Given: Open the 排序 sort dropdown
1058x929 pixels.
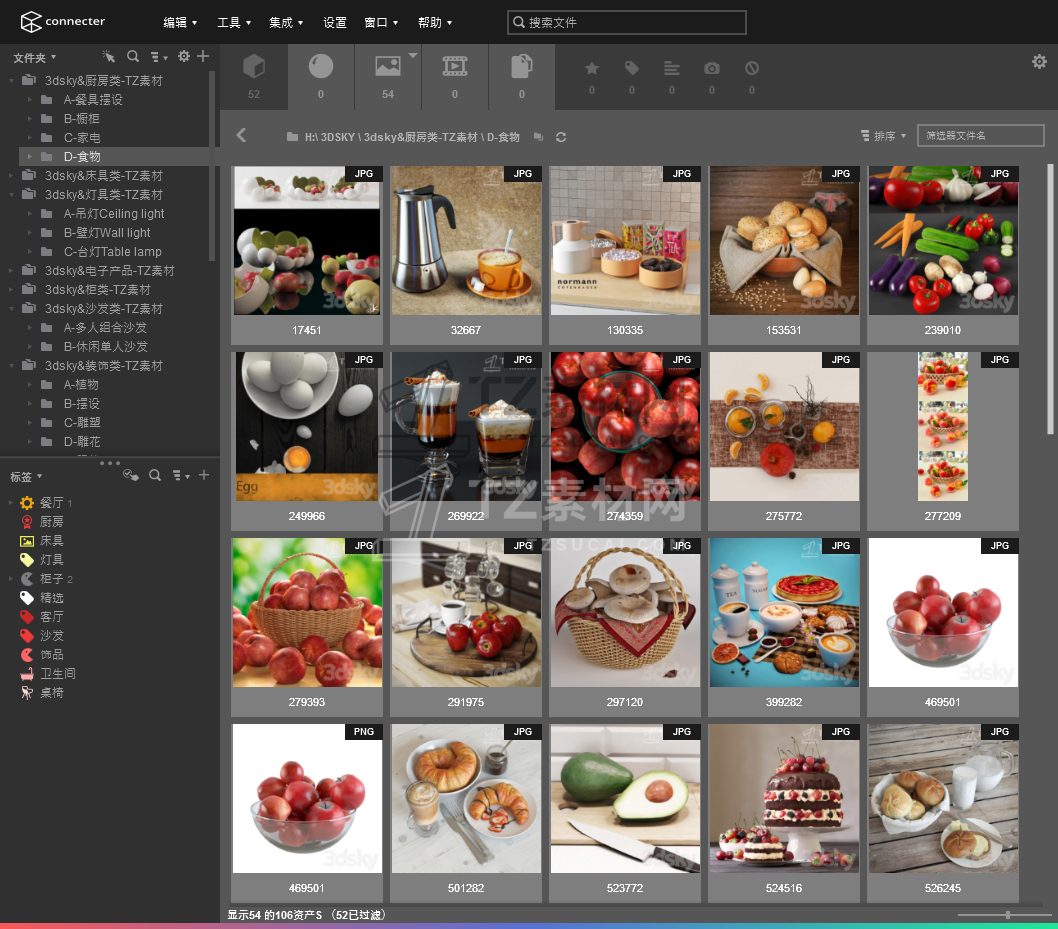Looking at the screenshot, I should point(883,136).
